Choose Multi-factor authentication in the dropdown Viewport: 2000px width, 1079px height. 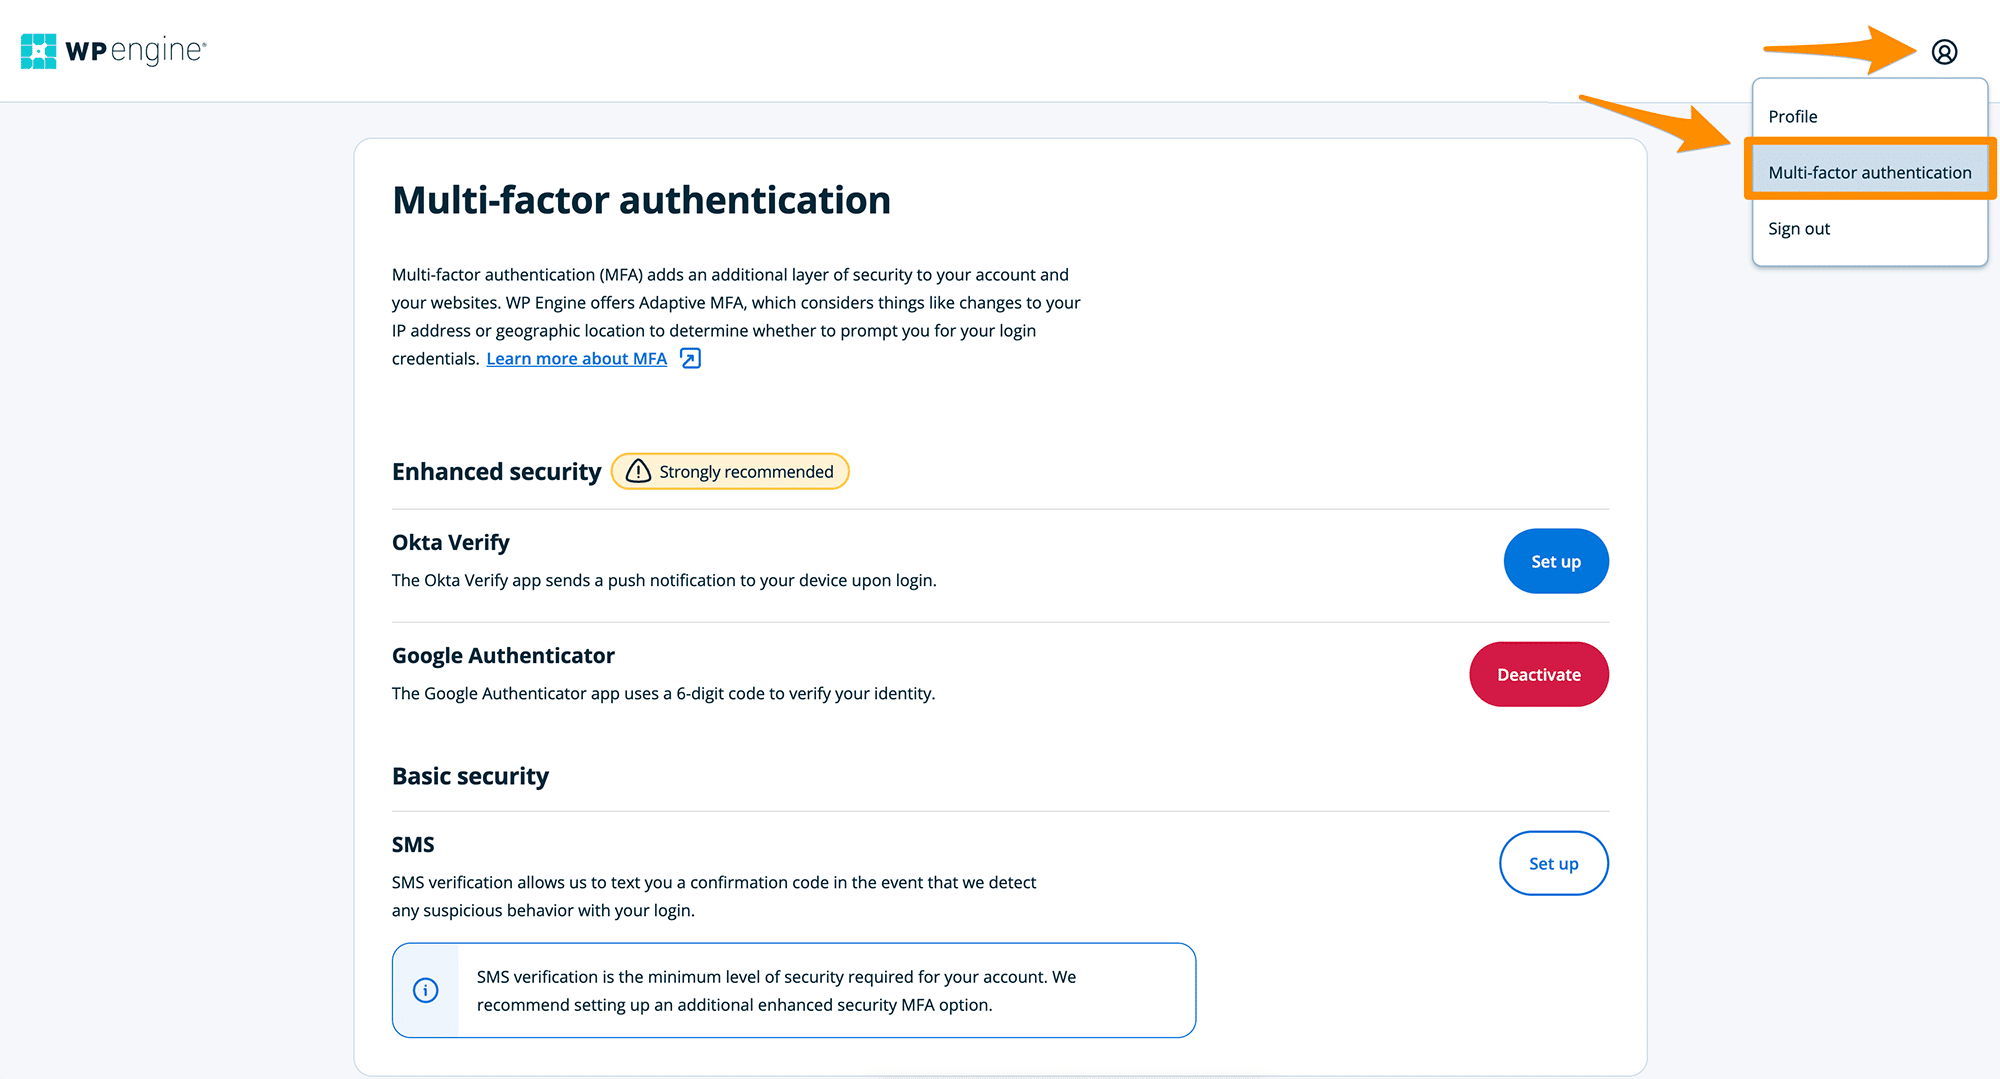coord(1870,172)
